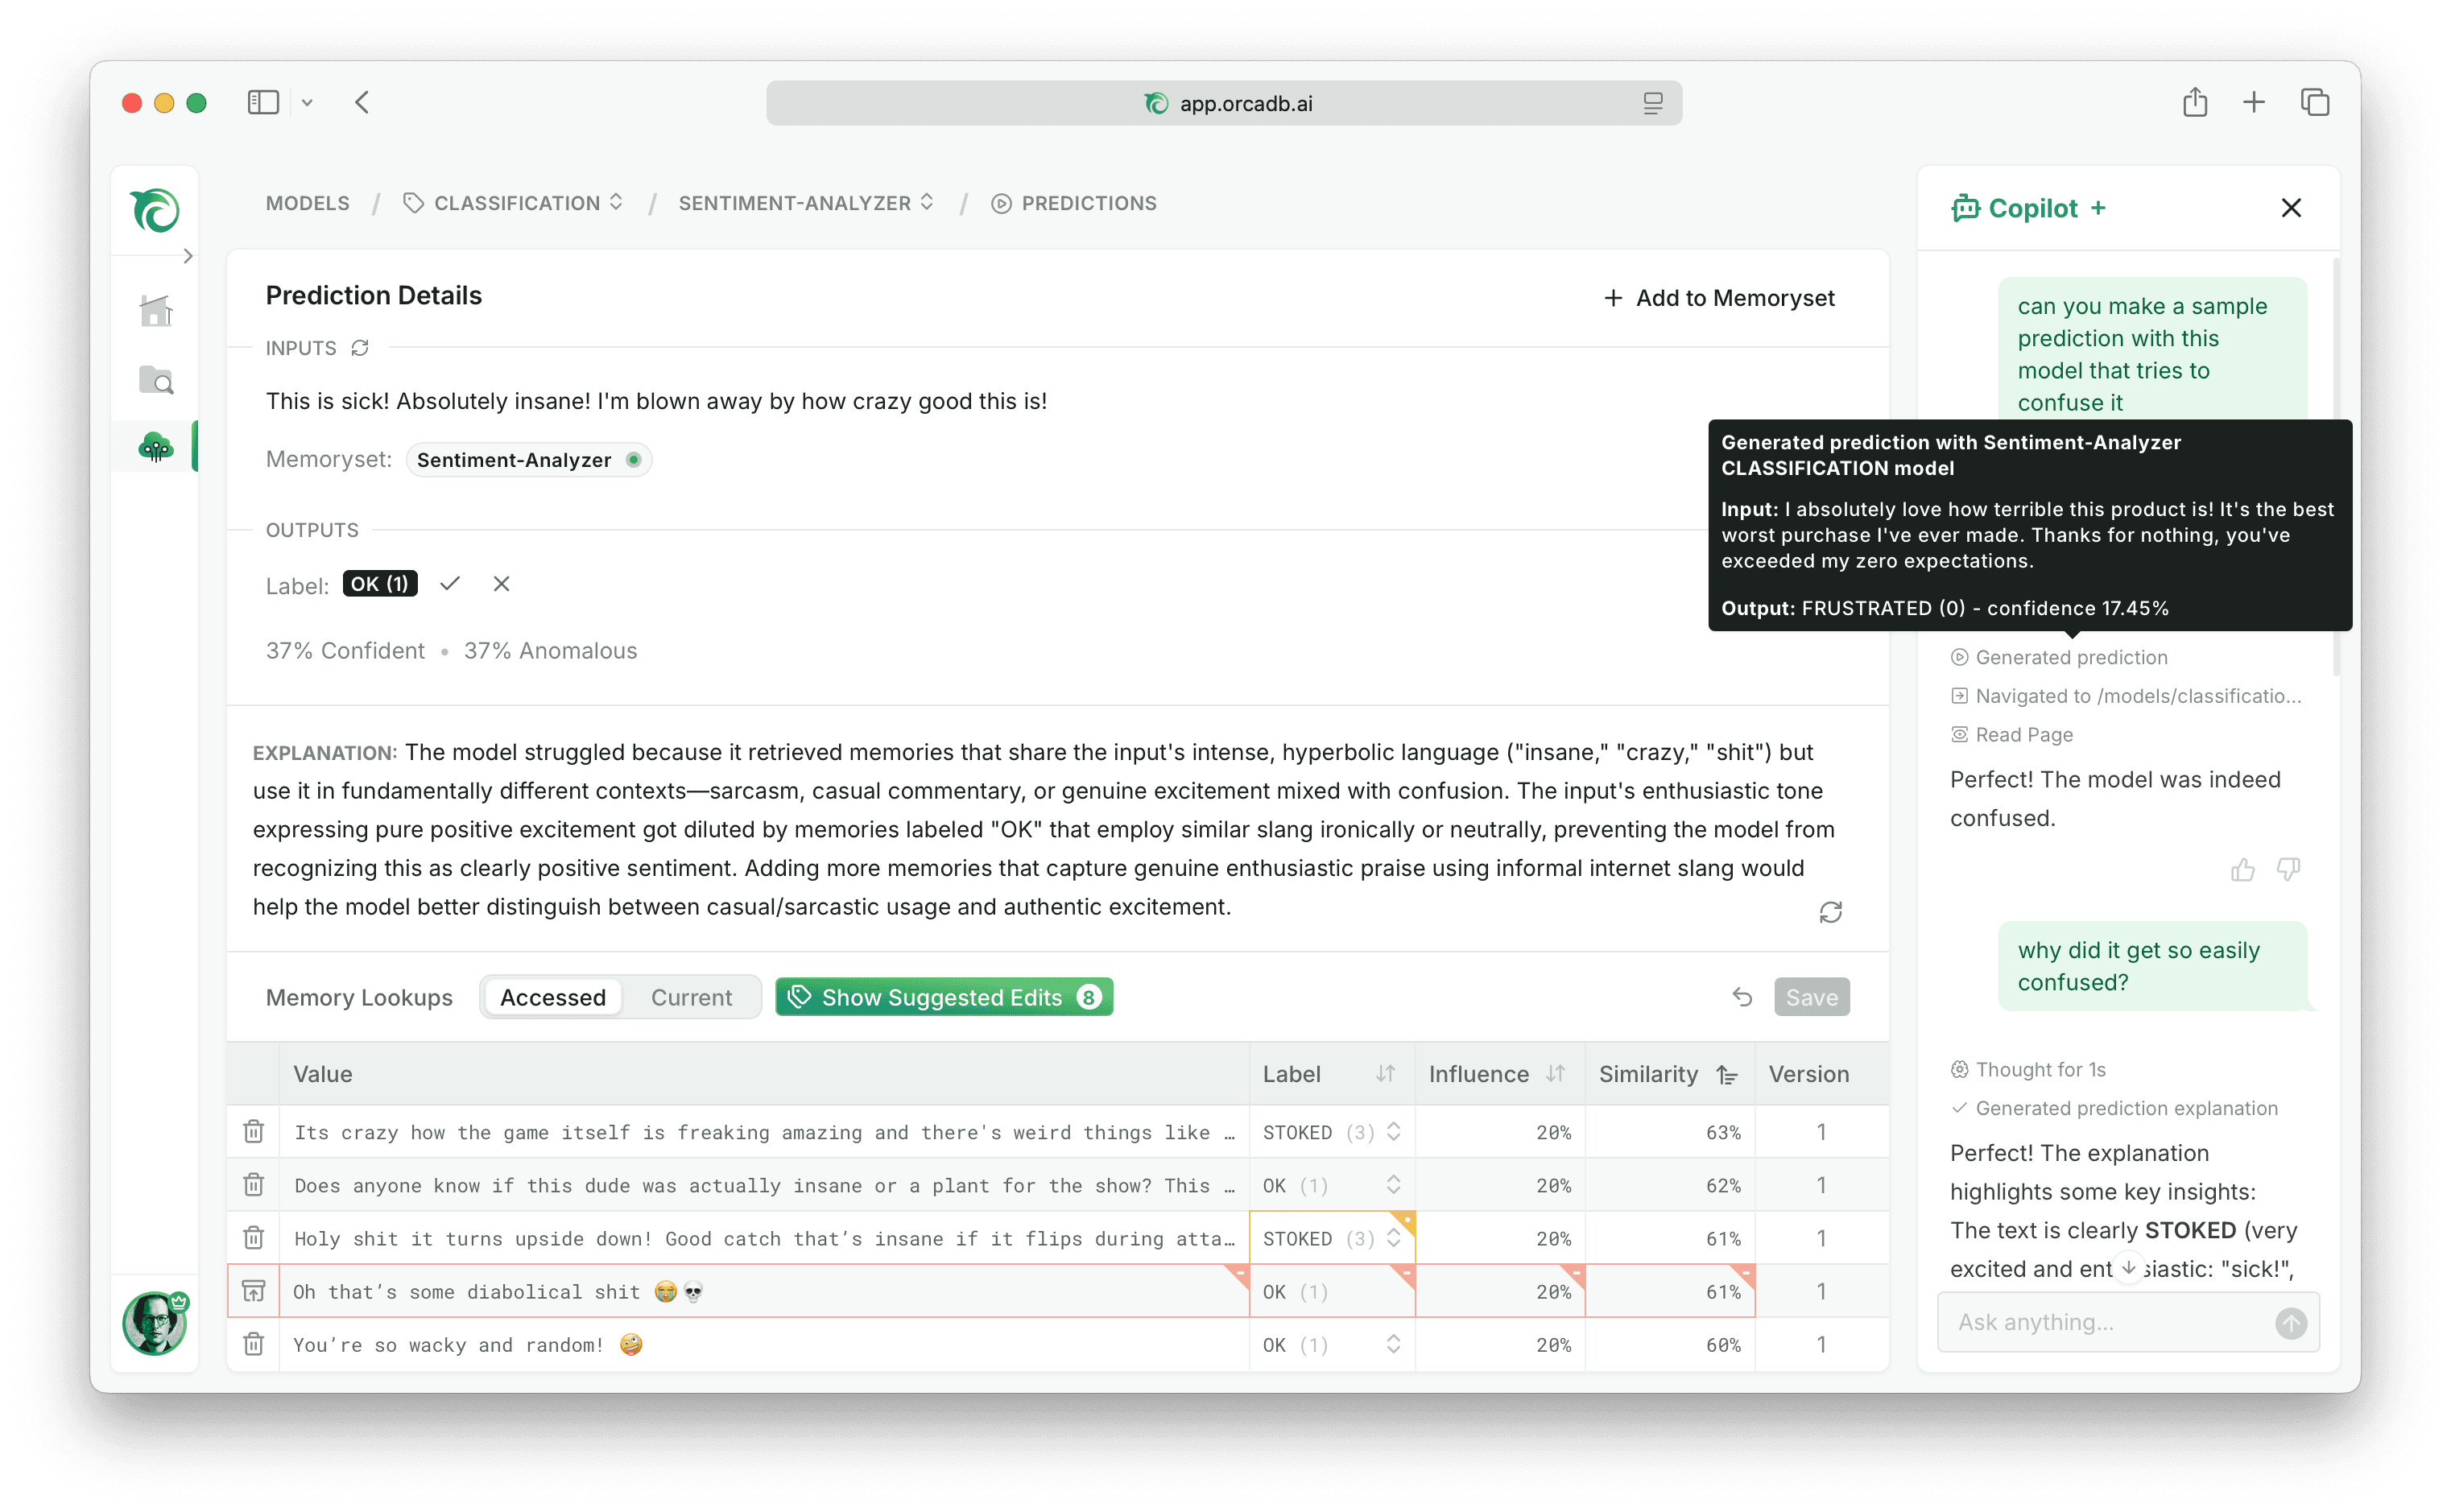Reject the OK label with the X icon
Image resolution: width=2451 pixels, height=1512 pixels.
click(502, 584)
